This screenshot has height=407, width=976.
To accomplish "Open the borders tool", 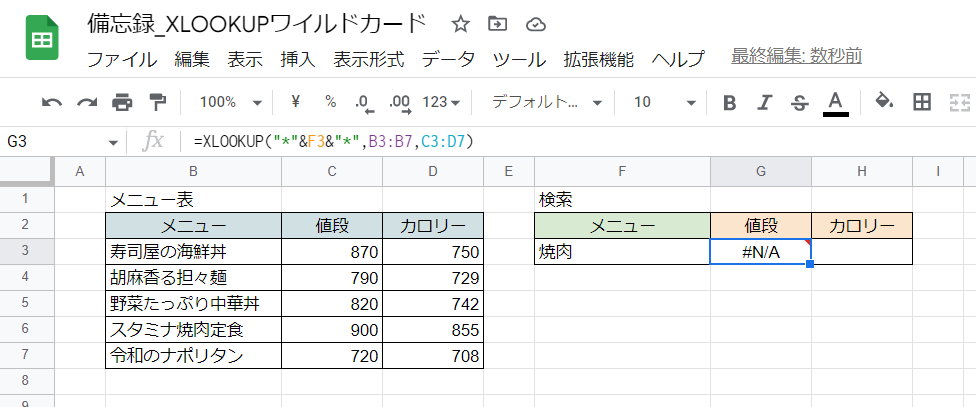I will point(922,101).
